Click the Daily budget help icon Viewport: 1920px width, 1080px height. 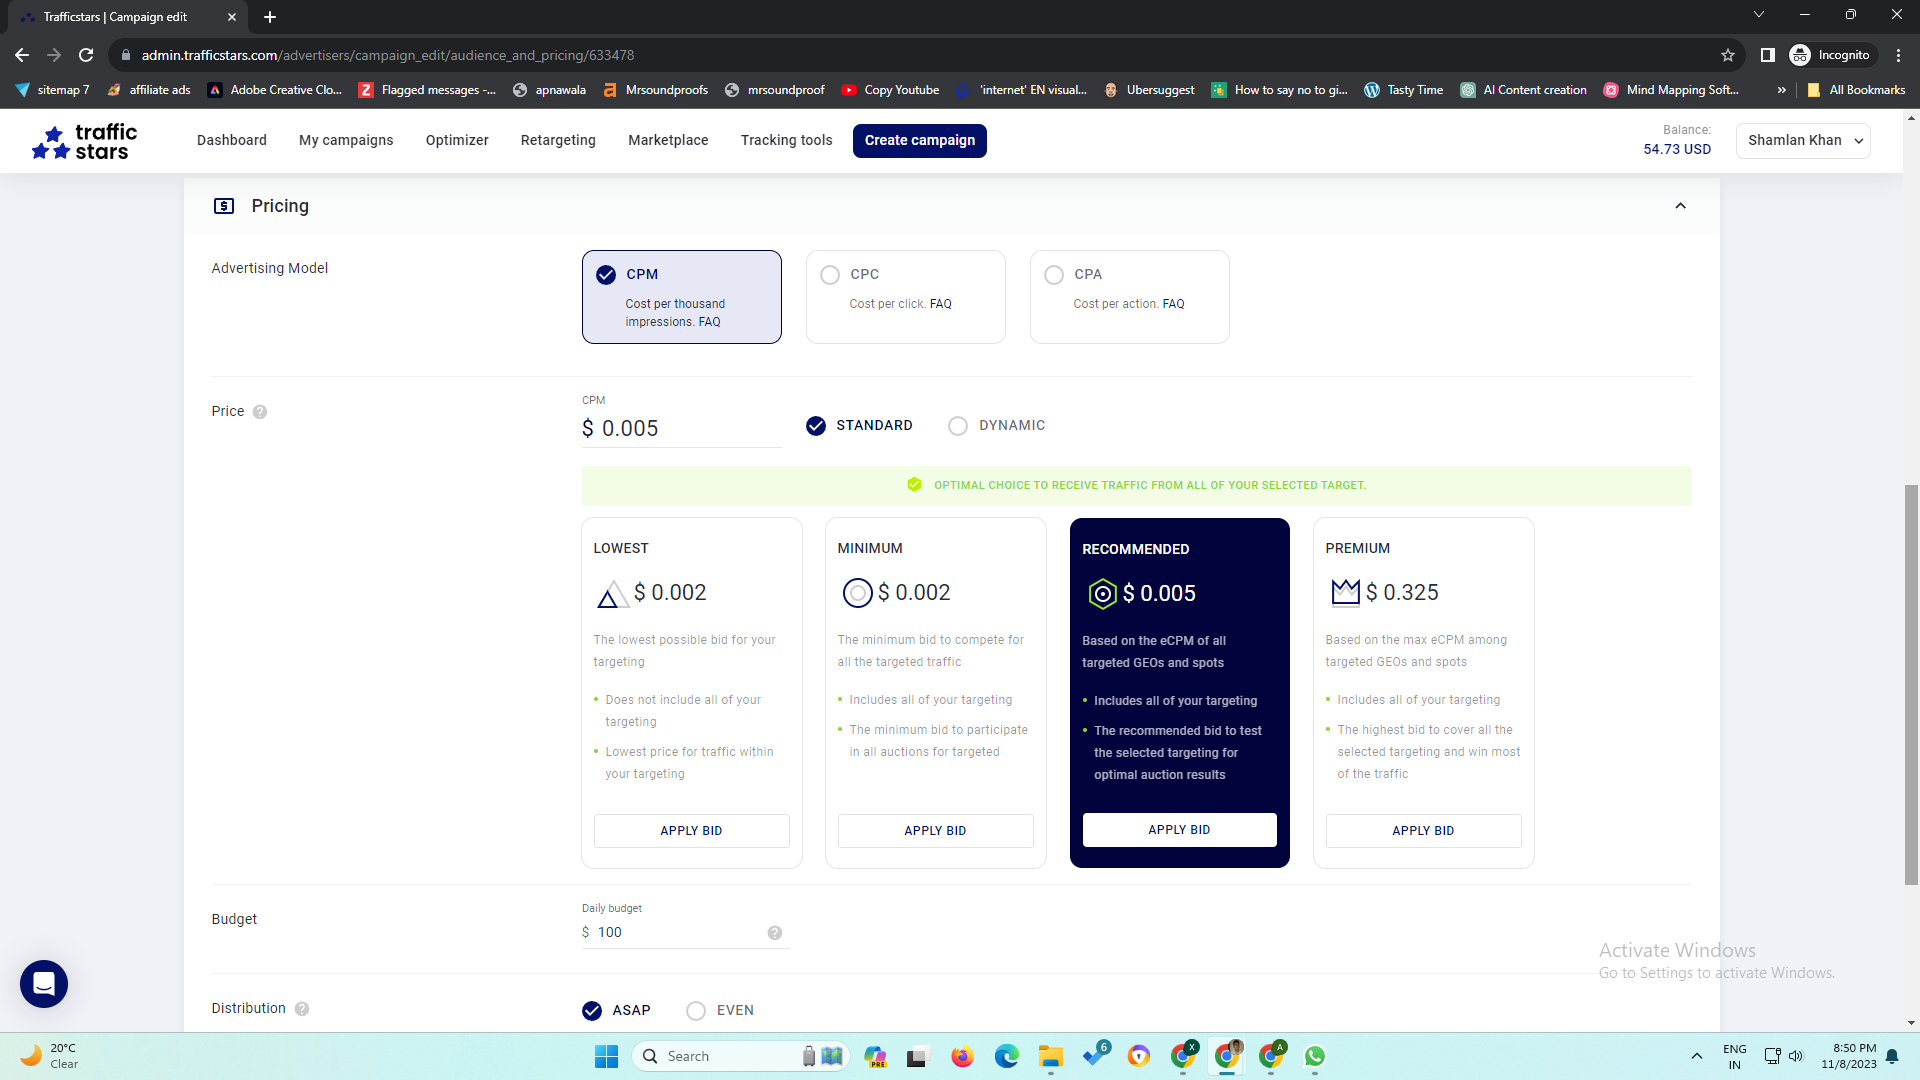tap(775, 933)
